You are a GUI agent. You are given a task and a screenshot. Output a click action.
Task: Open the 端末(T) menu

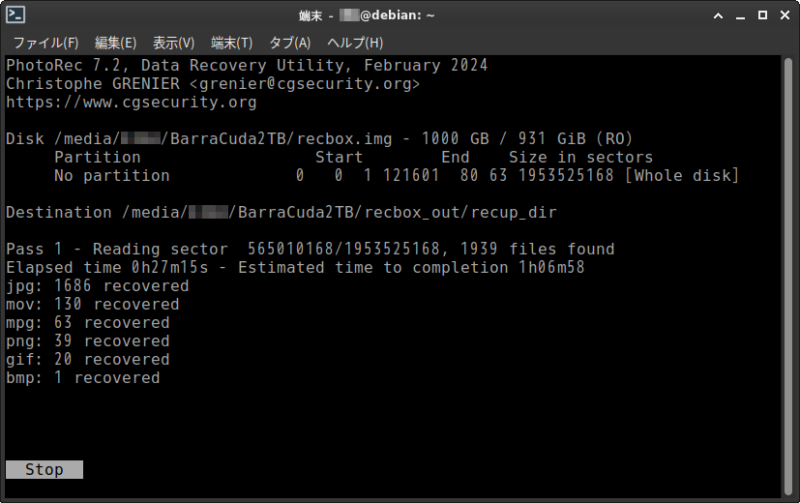[x=232, y=43]
